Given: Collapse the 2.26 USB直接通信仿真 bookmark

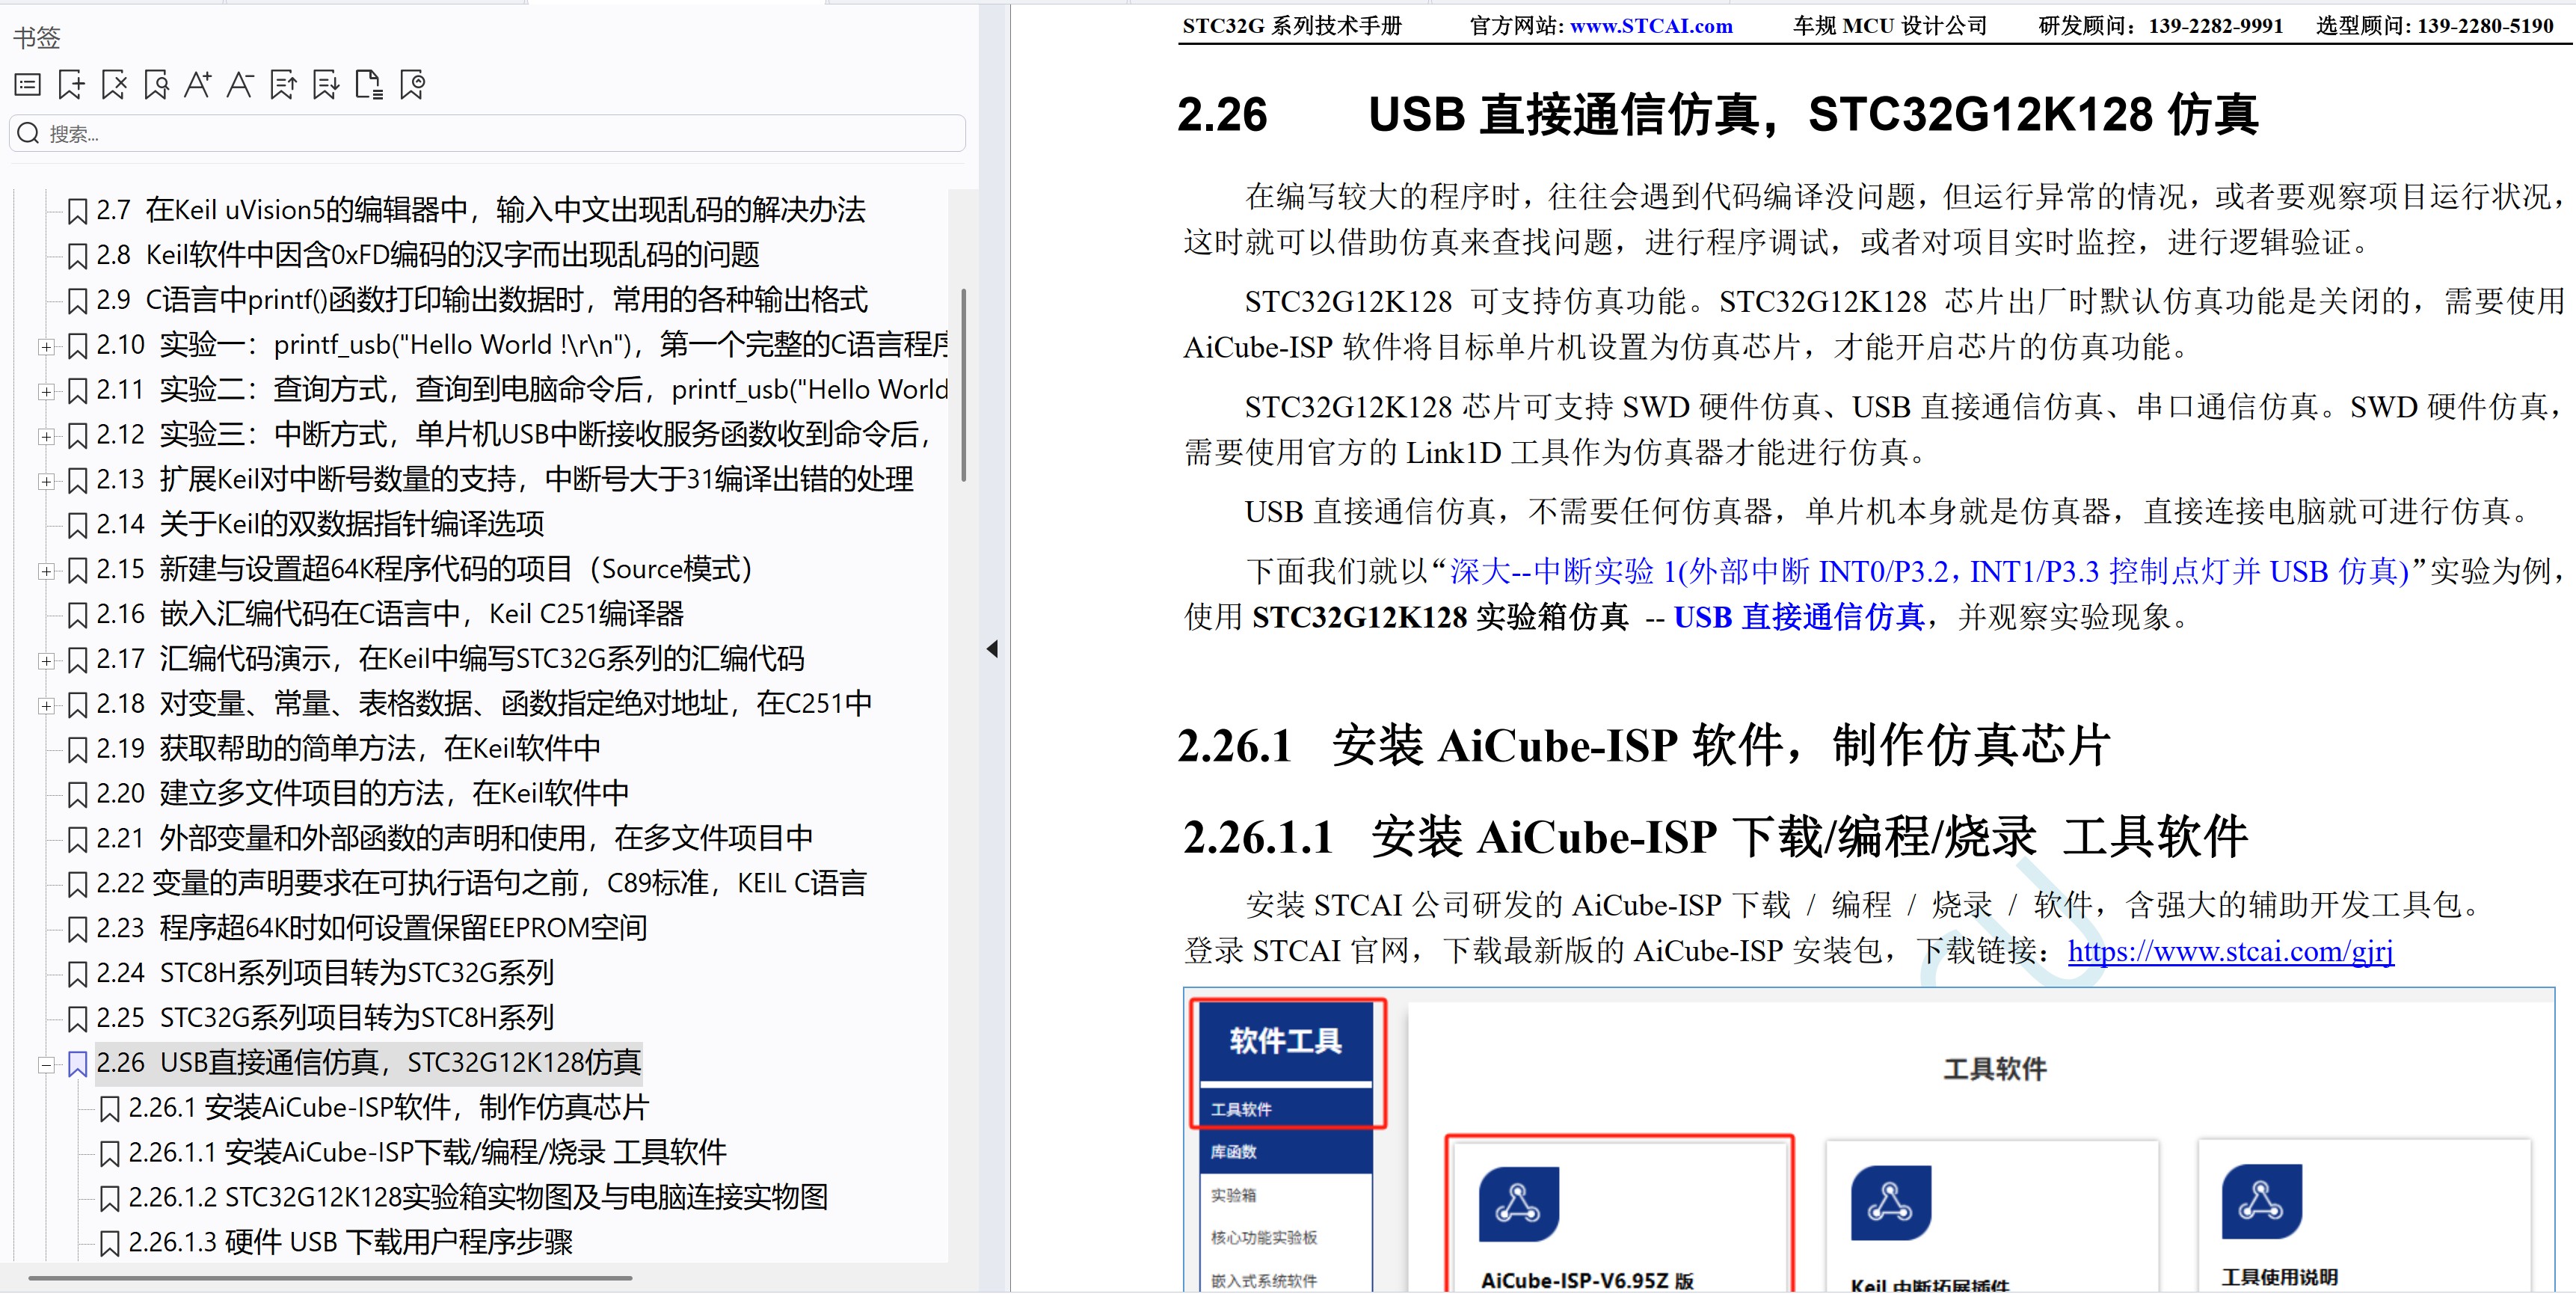Looking at the screenshot, I should click(46, 1066).
